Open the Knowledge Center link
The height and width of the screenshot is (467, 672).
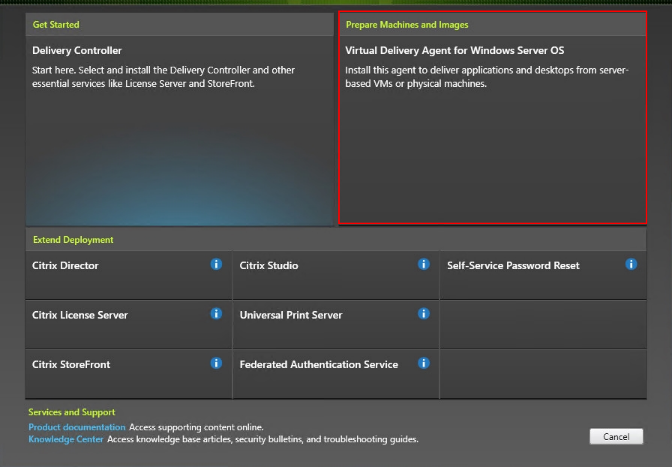[x=66, y=439]
